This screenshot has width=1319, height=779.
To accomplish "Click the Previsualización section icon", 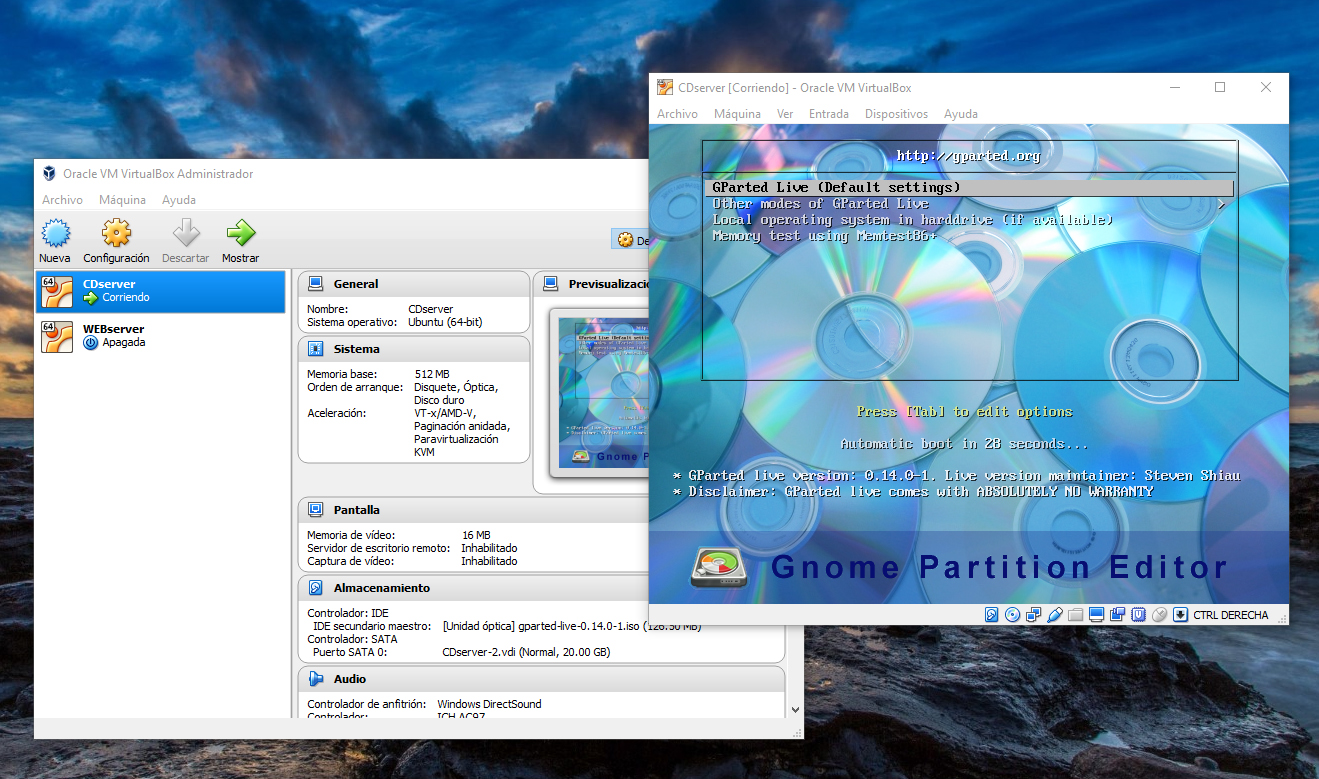I will 550,284.
